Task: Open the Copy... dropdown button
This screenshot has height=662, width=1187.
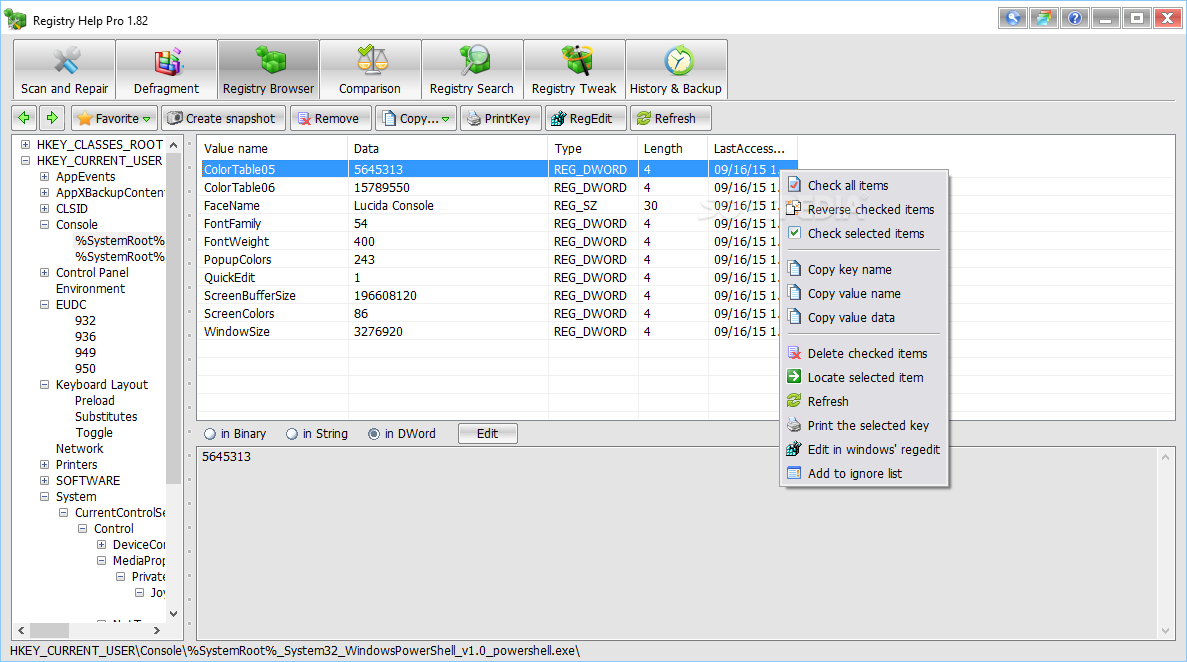Action: 416,118
